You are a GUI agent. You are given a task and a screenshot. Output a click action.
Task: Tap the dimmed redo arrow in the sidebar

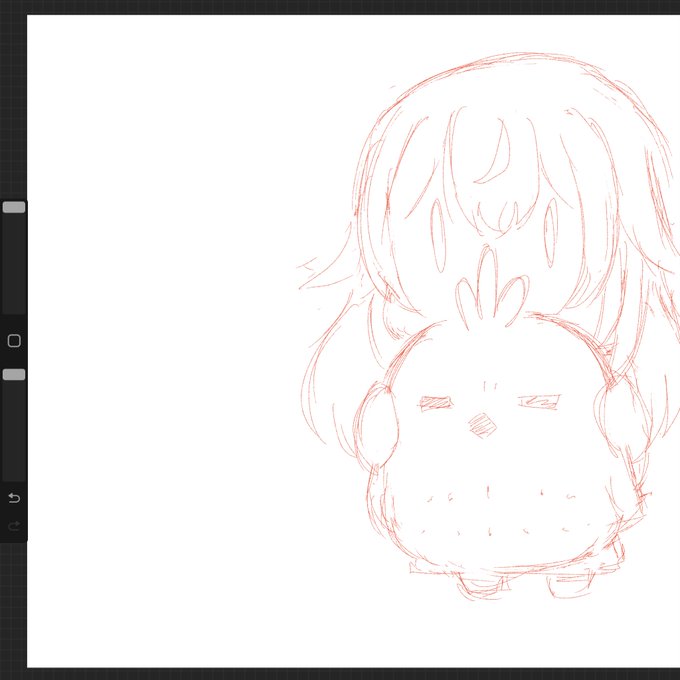(14, 526)
